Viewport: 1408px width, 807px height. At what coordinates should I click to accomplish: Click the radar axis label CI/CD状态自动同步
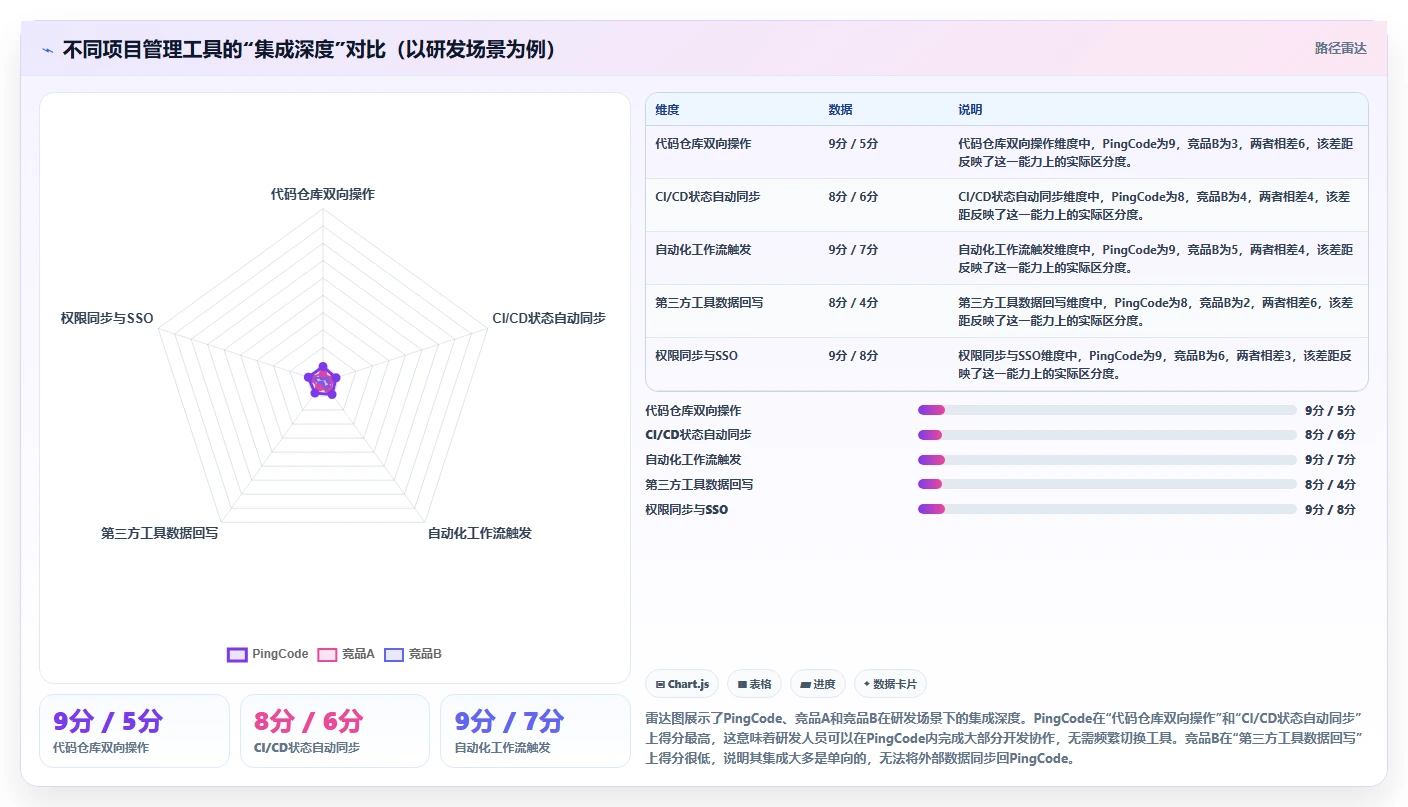[549, 318]
